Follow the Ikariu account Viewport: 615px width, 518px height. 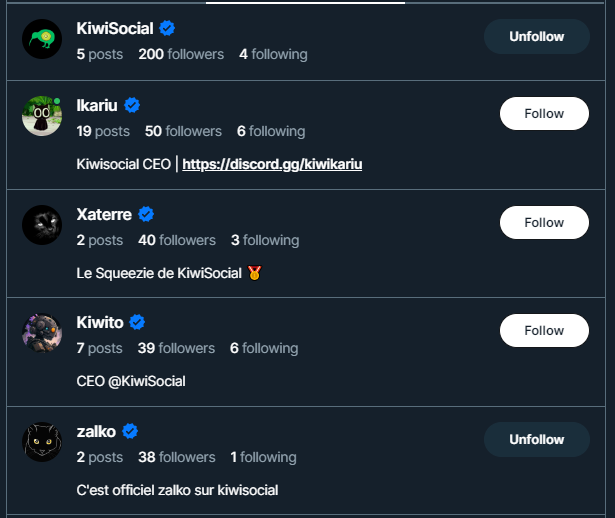point(544,113)
